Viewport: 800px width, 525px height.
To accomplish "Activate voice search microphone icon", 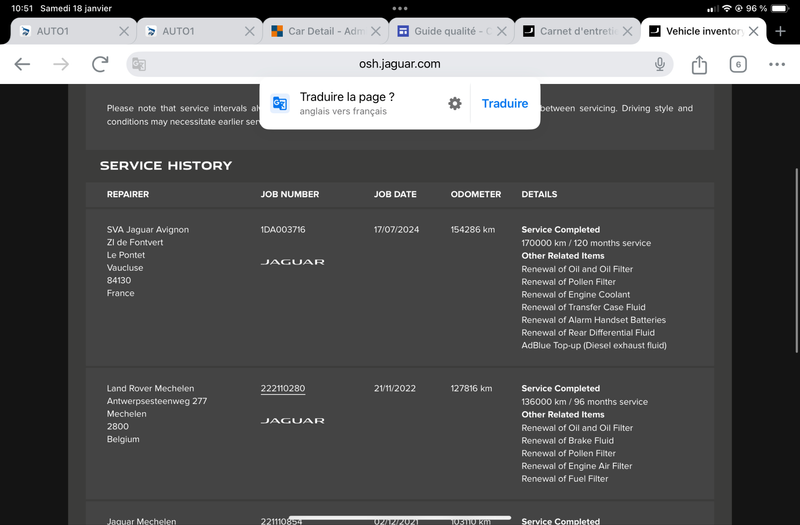I will pyautogui.click(x=660, y=64).
